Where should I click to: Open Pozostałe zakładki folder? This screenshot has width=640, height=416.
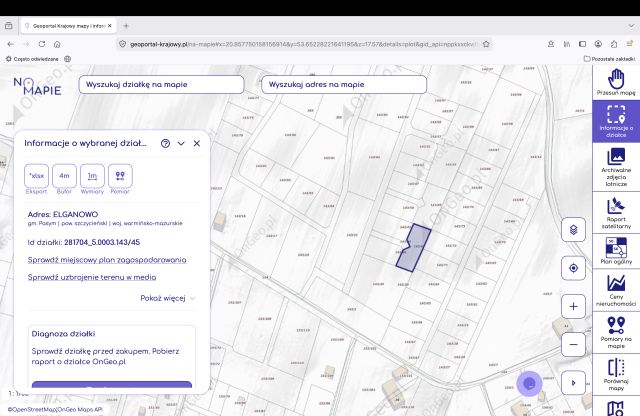[x=609, y=59]
